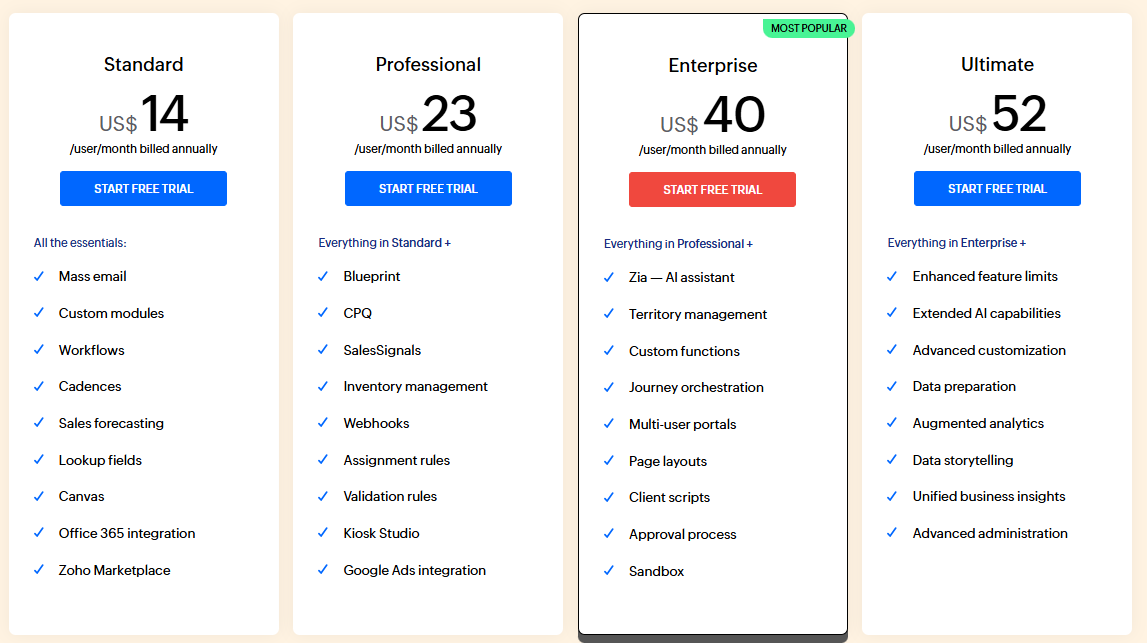Click the Kiosk Studio feature
1147x643 pixels.
(x=381, y=533)
